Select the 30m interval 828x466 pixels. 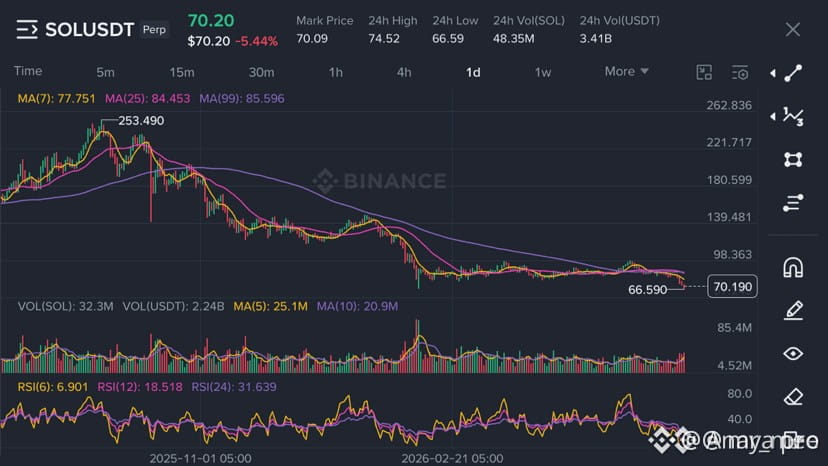(261, 72)
